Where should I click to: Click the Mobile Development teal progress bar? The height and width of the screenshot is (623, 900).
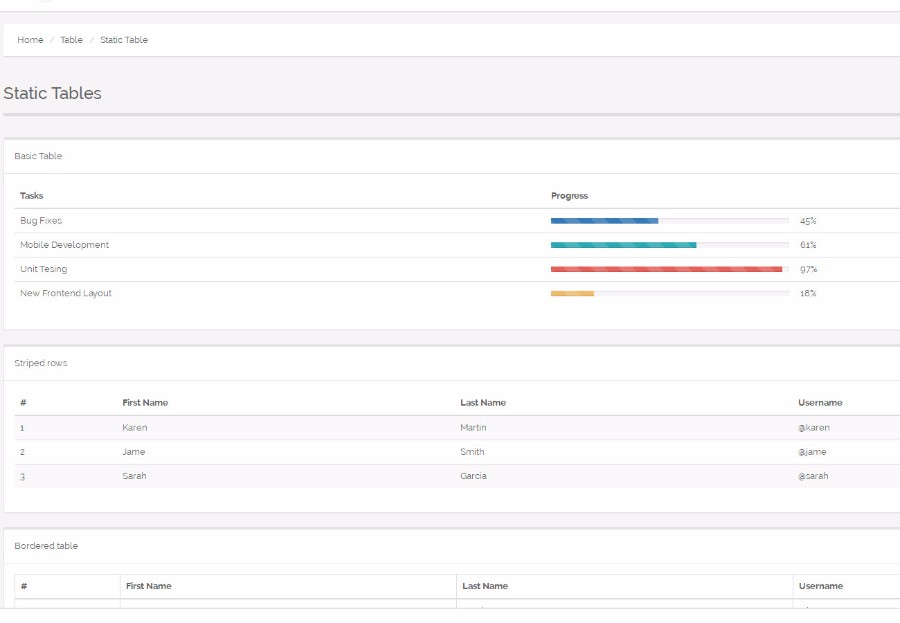point(669,245)
